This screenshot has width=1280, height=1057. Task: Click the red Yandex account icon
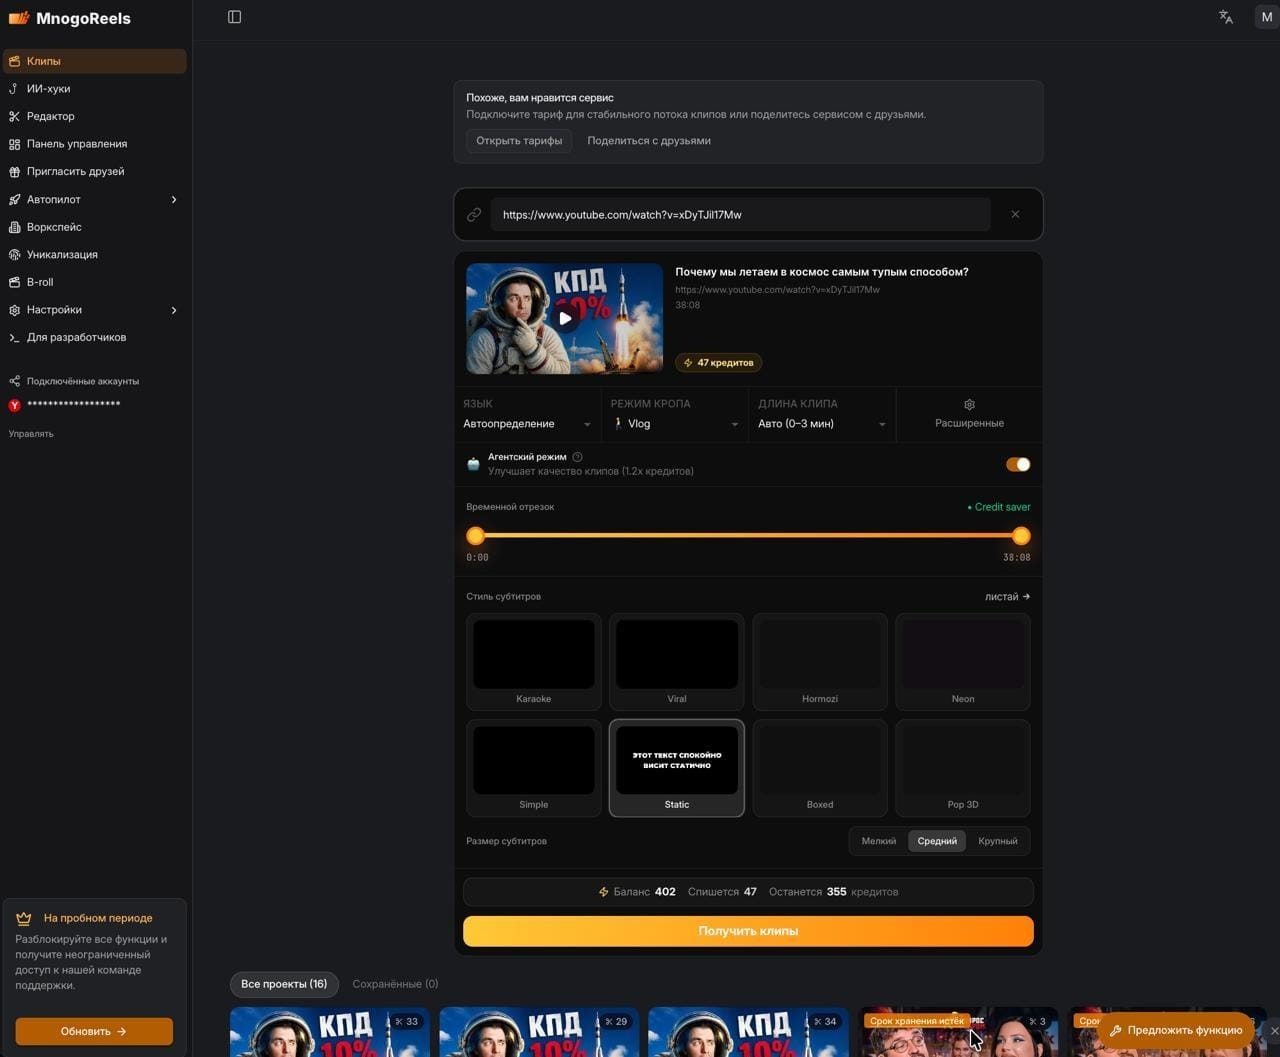click(14, 405)
